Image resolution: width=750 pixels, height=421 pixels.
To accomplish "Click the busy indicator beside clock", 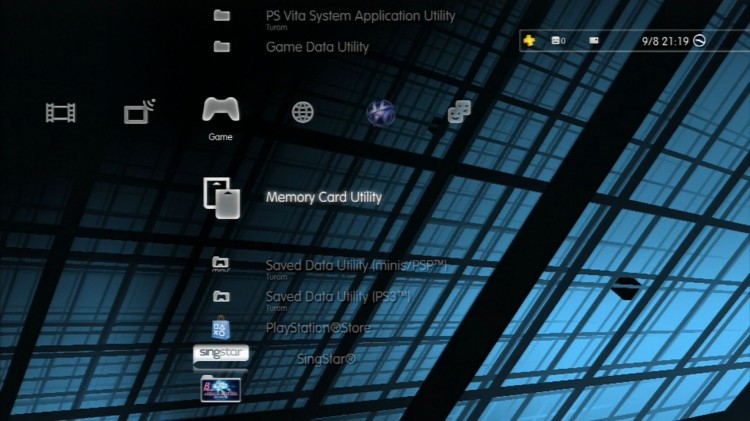I will (x=699, y=41).
